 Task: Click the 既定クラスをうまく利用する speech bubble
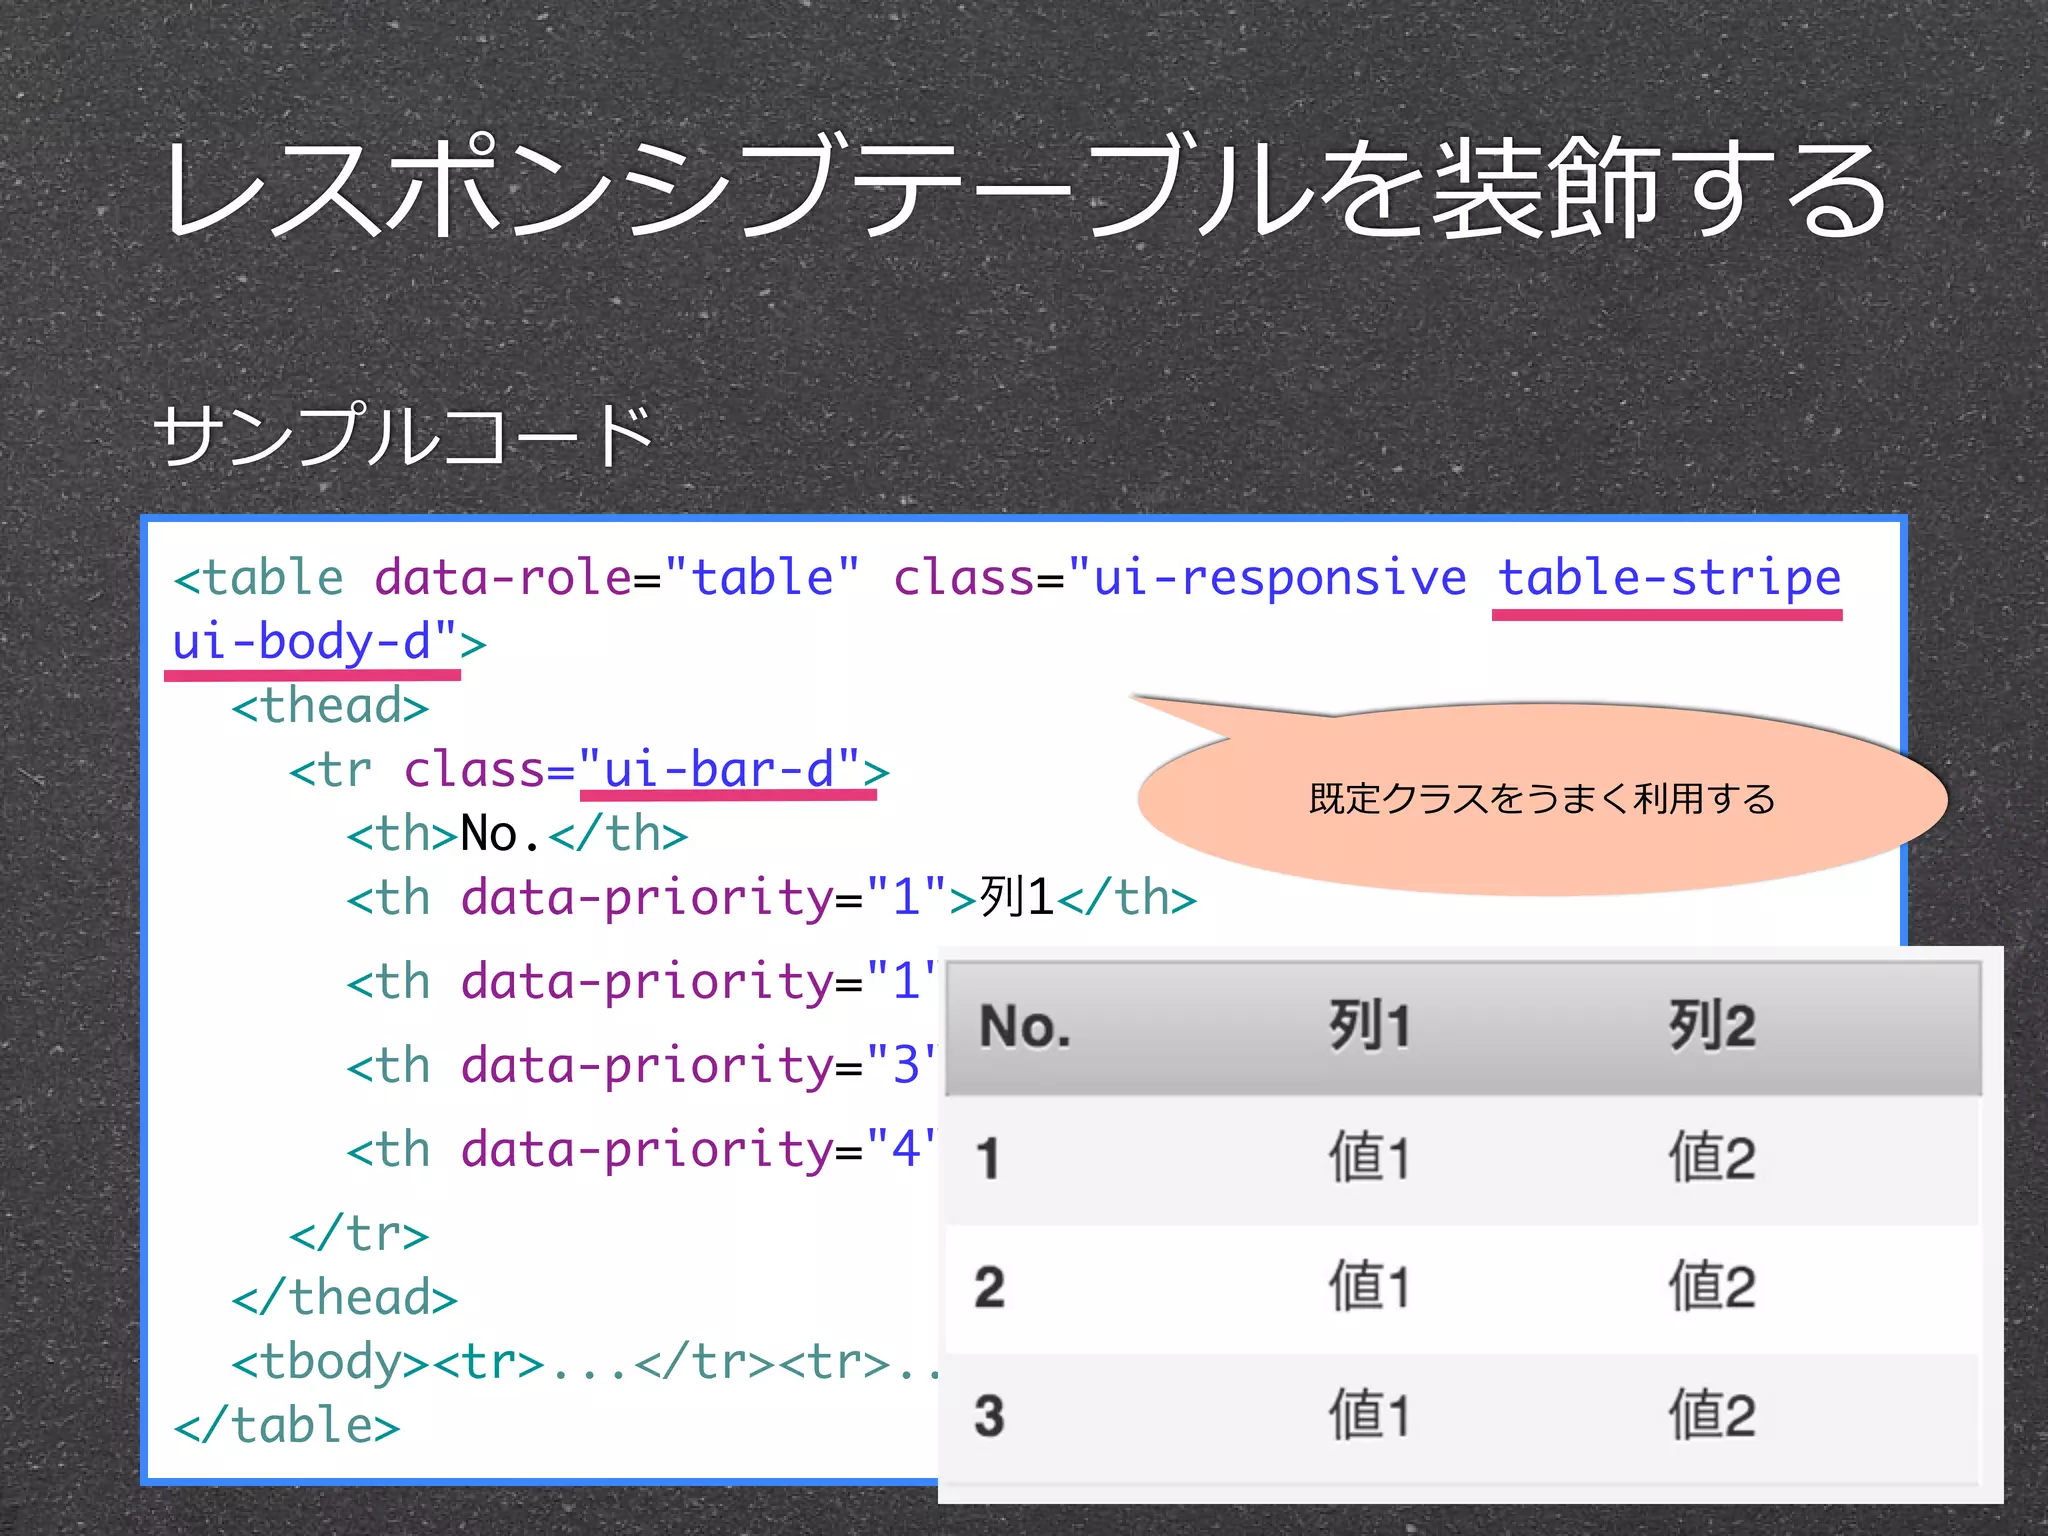point(1542,798)
